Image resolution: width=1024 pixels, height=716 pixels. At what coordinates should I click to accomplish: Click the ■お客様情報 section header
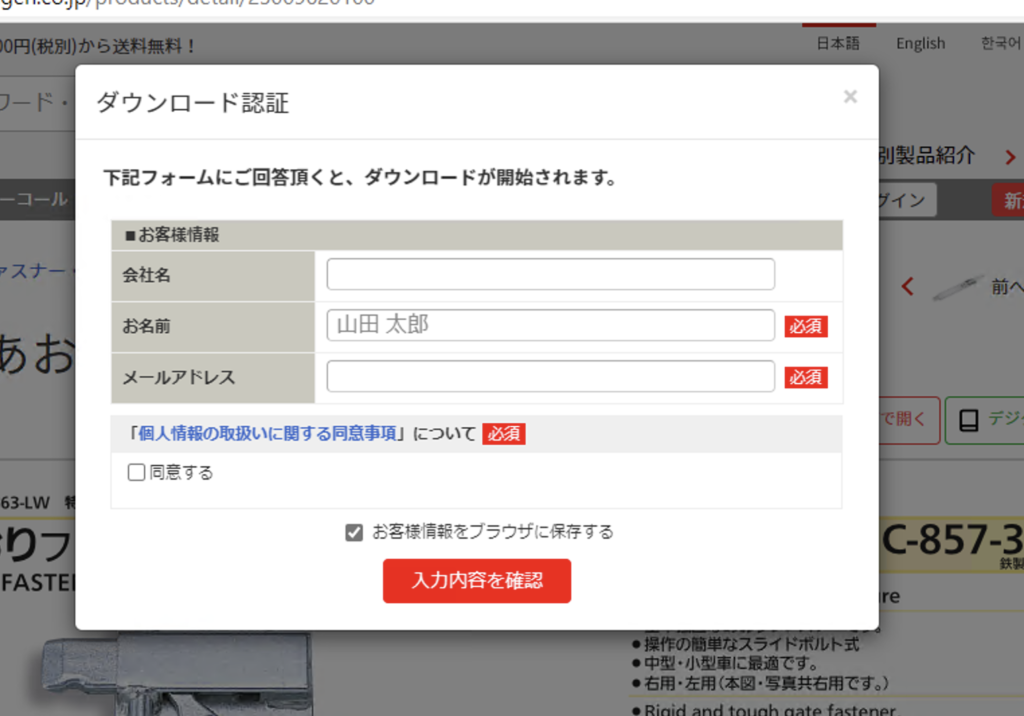(477, 235)
